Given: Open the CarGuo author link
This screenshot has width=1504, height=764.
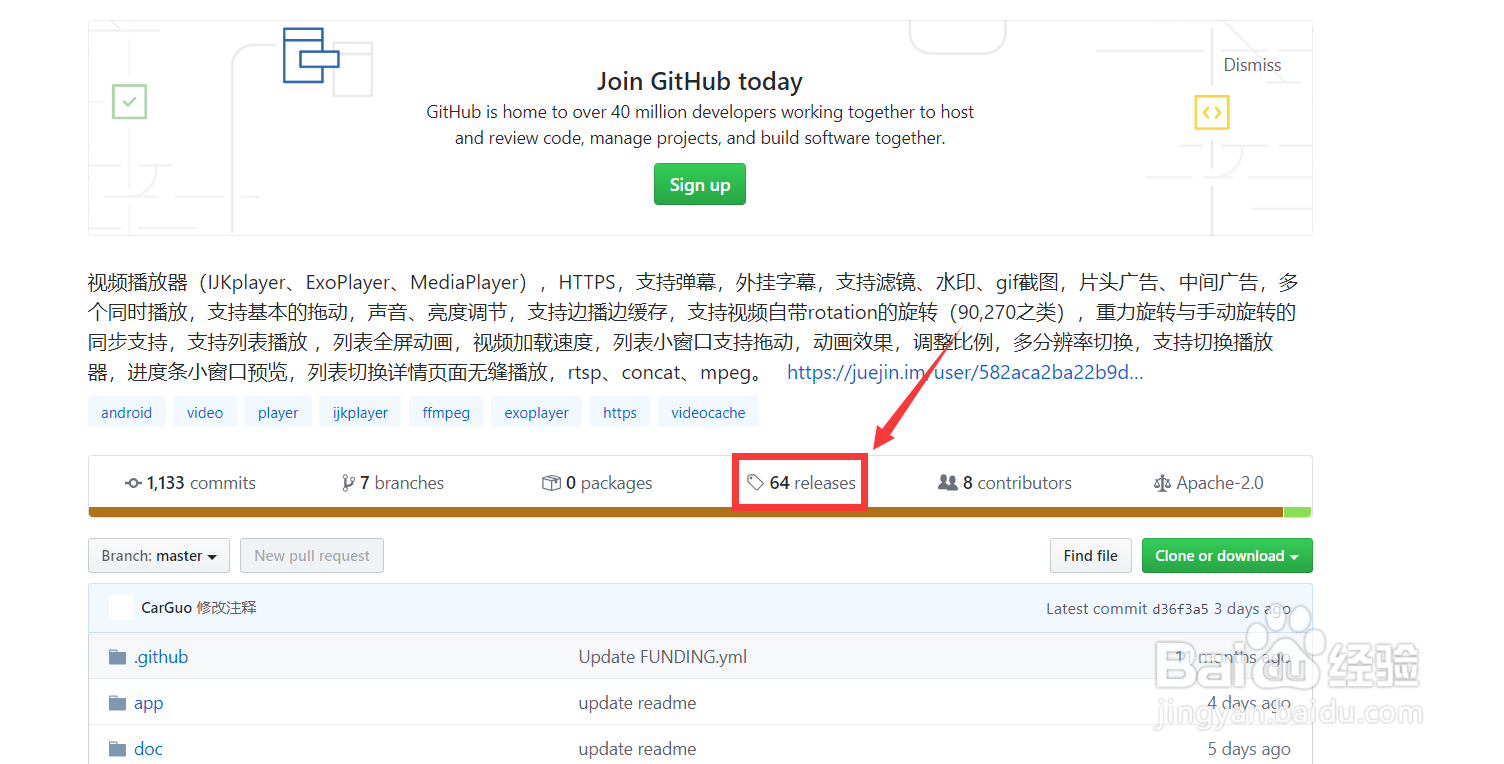Looking at the screenshot, I should coord(166,607).
